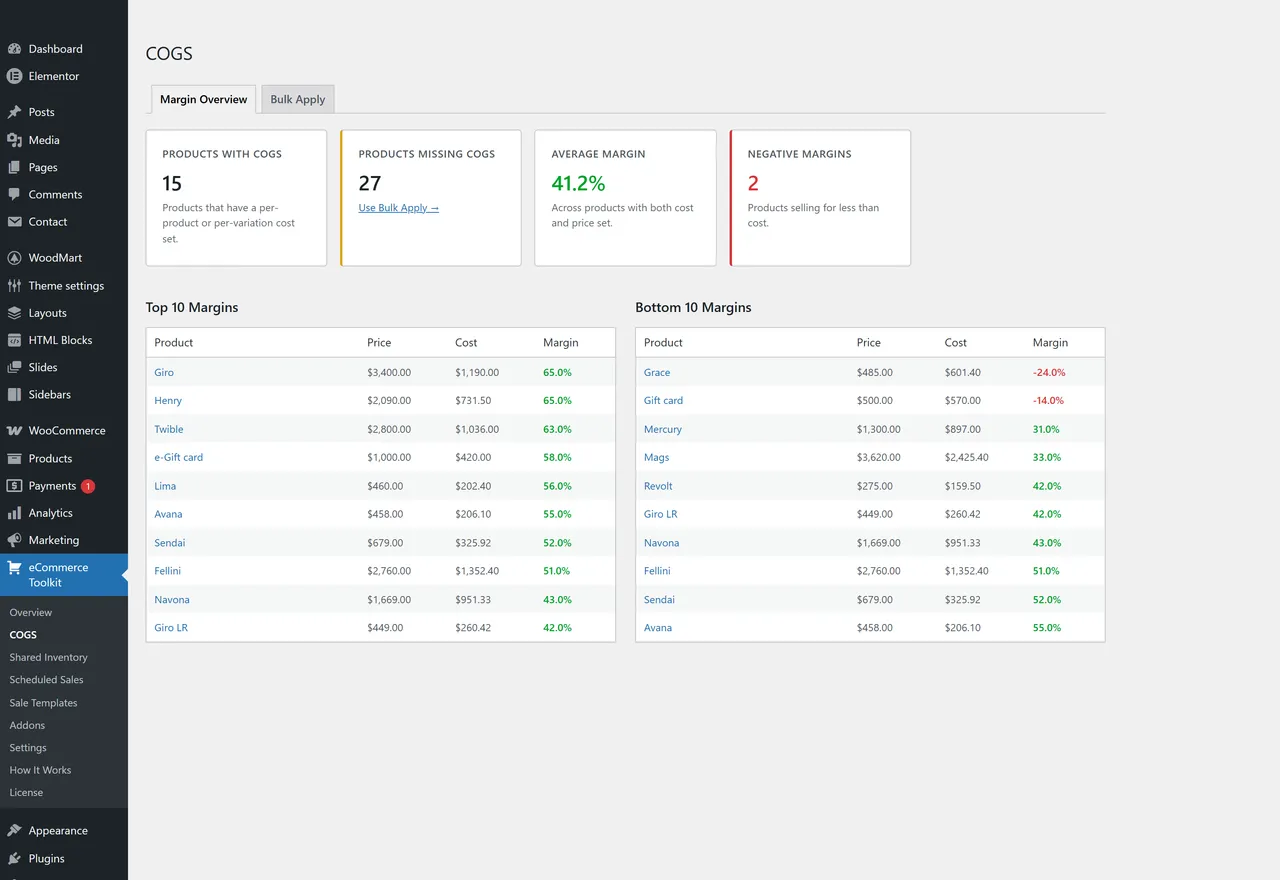Screen dimensions: 1280x880
Task: Click the Media library icon
Action: click(x=14, y=140)
